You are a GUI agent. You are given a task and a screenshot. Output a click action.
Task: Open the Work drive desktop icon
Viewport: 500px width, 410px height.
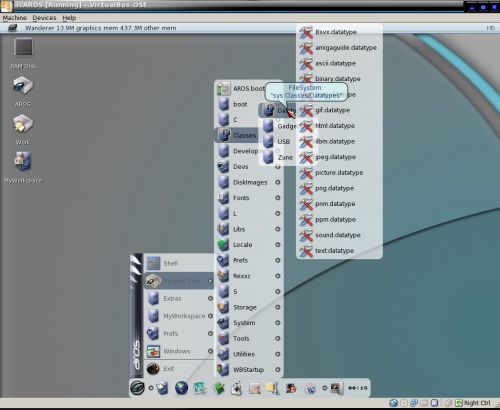point(23,124)
